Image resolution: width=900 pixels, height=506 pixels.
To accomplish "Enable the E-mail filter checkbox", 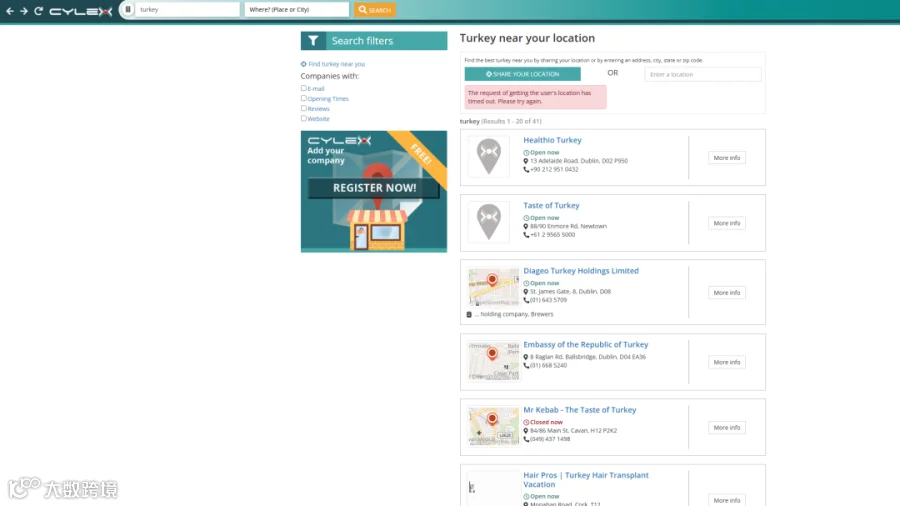I will (x=304, y=88).
